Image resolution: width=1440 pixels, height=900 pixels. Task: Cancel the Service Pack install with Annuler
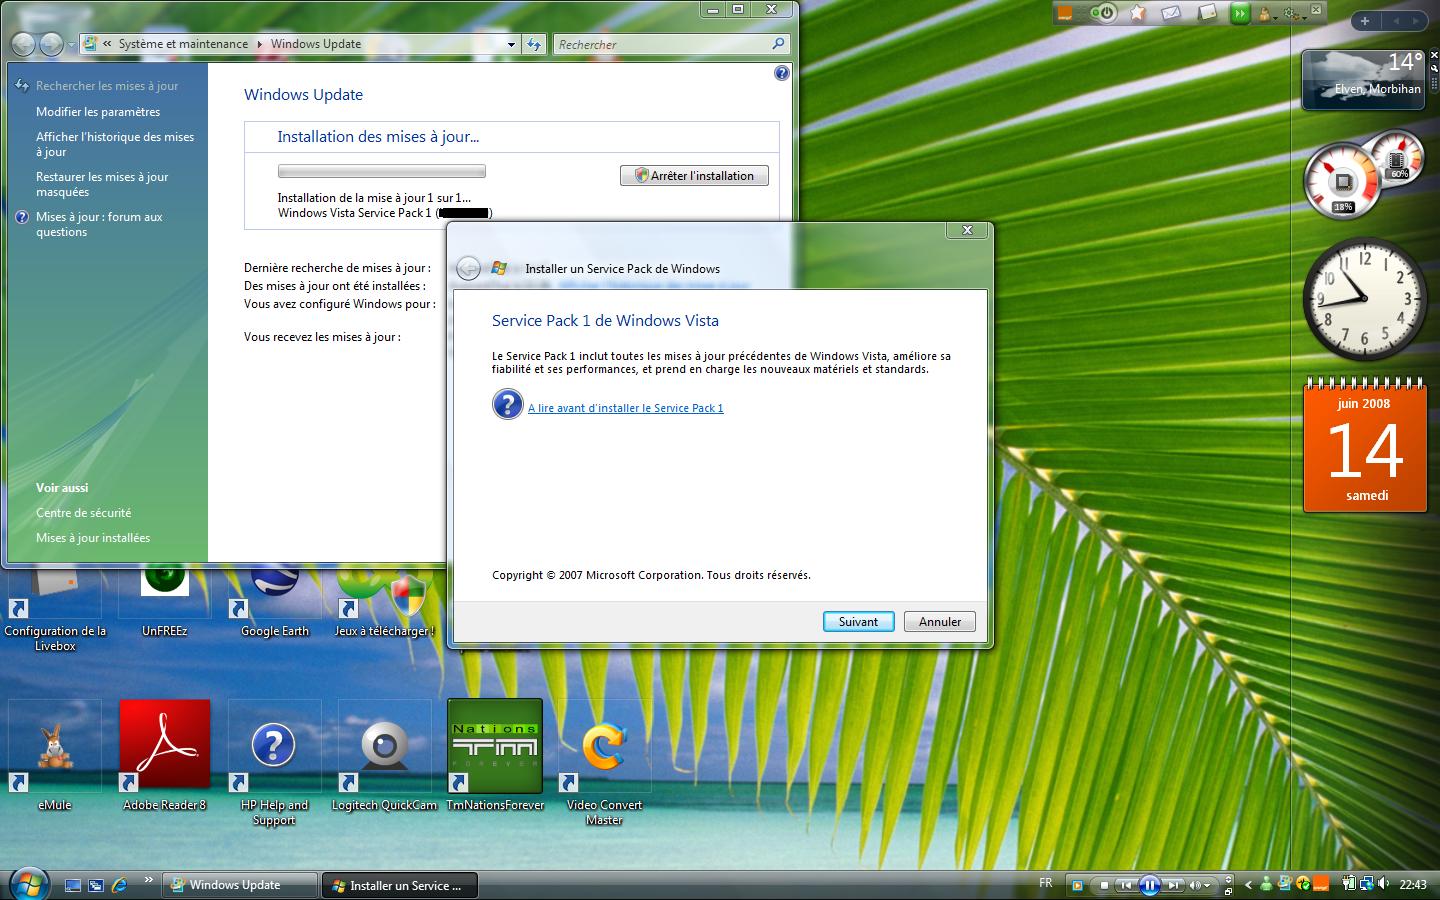[x=939, y=621]
